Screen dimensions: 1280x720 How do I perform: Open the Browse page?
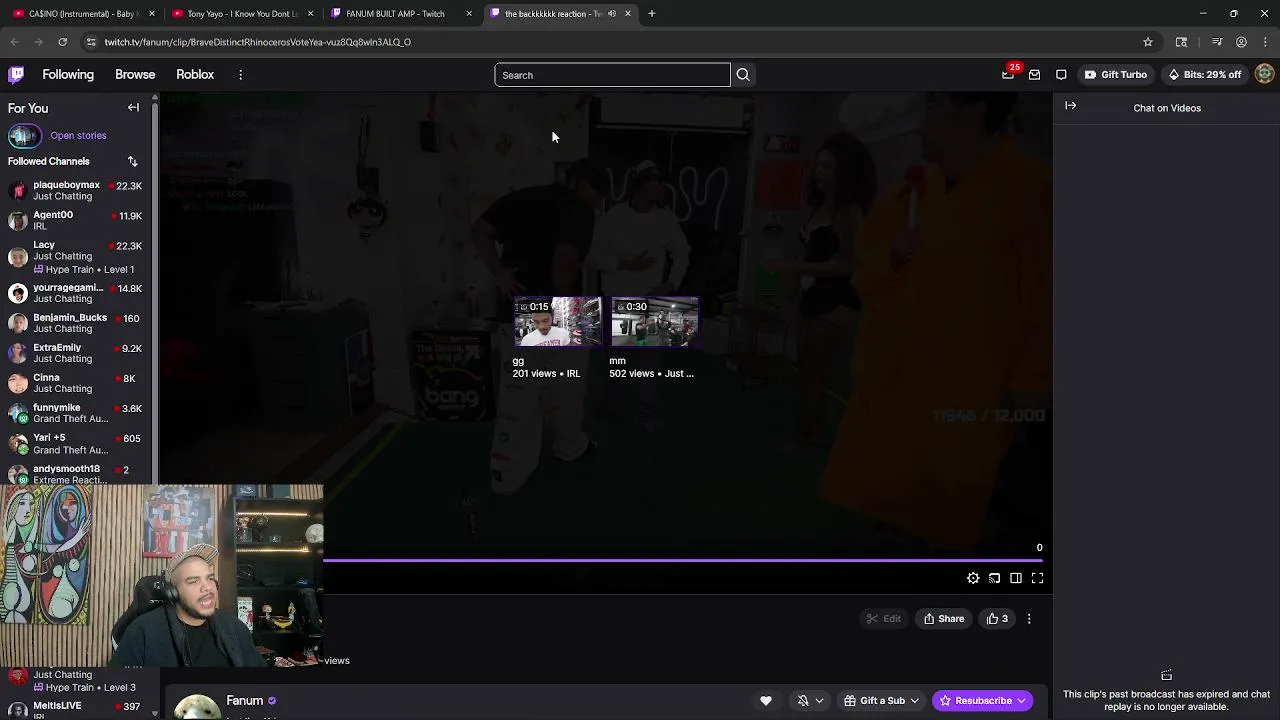tap(135, 74)
